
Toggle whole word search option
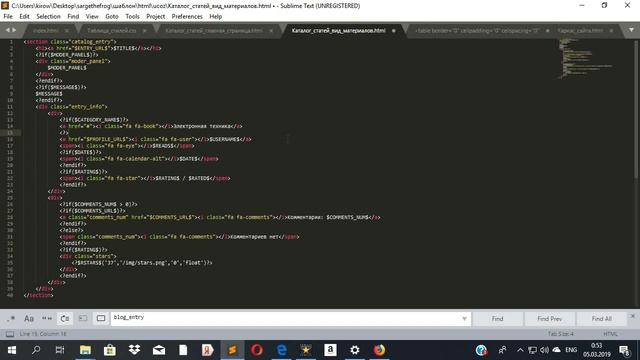(x=47, y=318)
